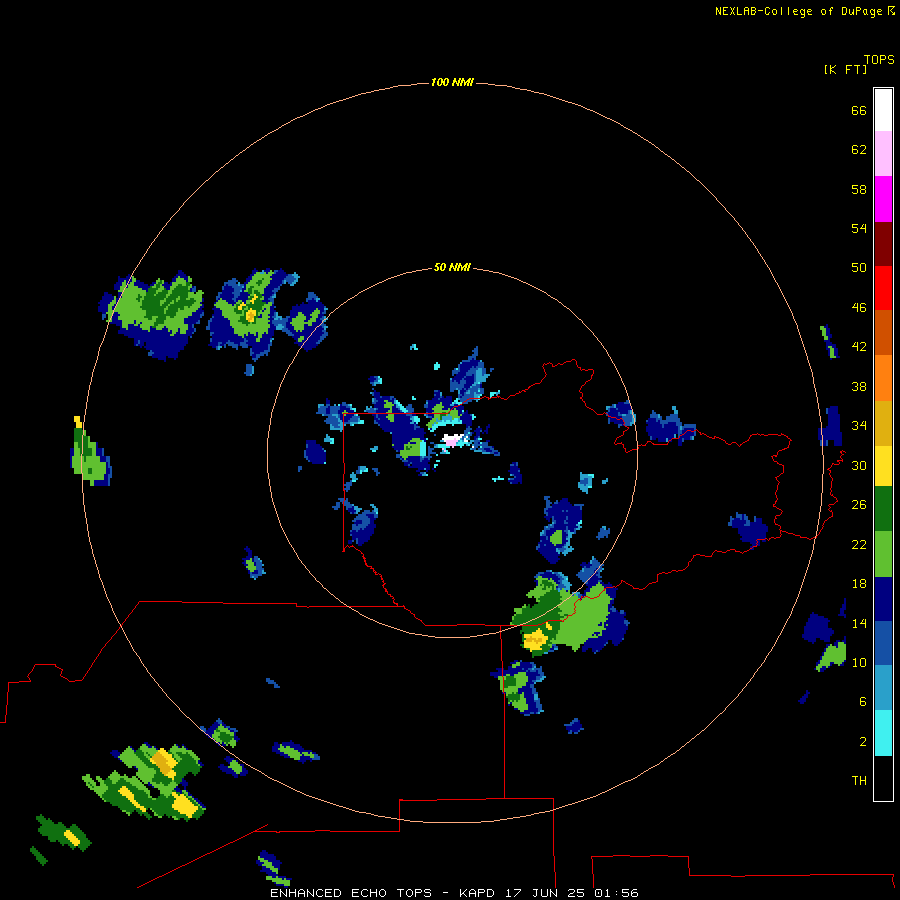The image size is (900, 900).
Task: Click the white top swatch in the TOPS legend
Action: (x=883, y=110)
